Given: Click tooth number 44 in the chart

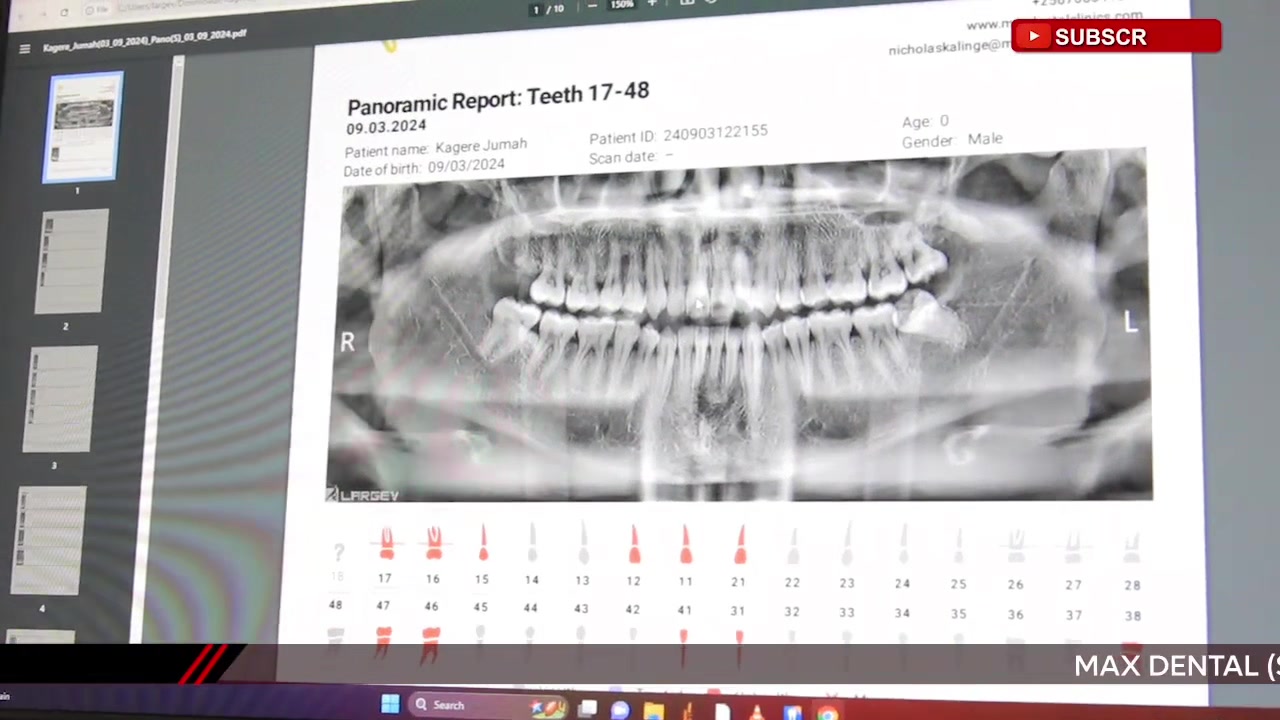Looking at the screenshot, I should [x=531, y=608].
